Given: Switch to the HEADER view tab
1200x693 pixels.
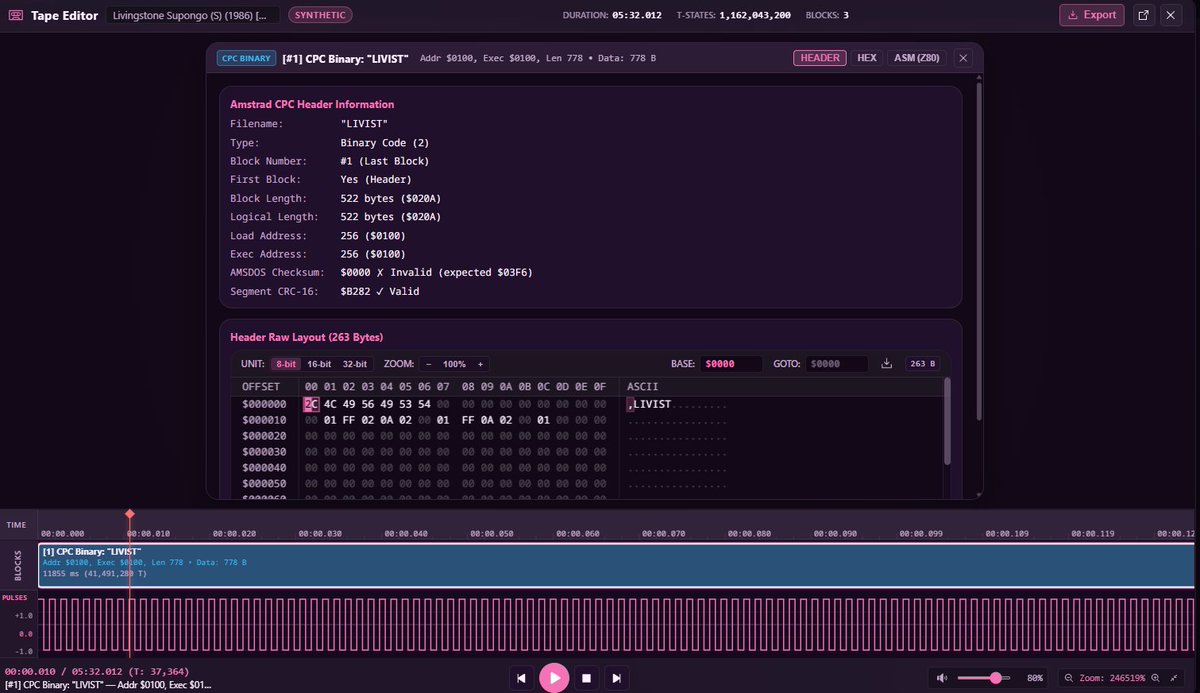Looking at the screenshot, I should [820, 58].
